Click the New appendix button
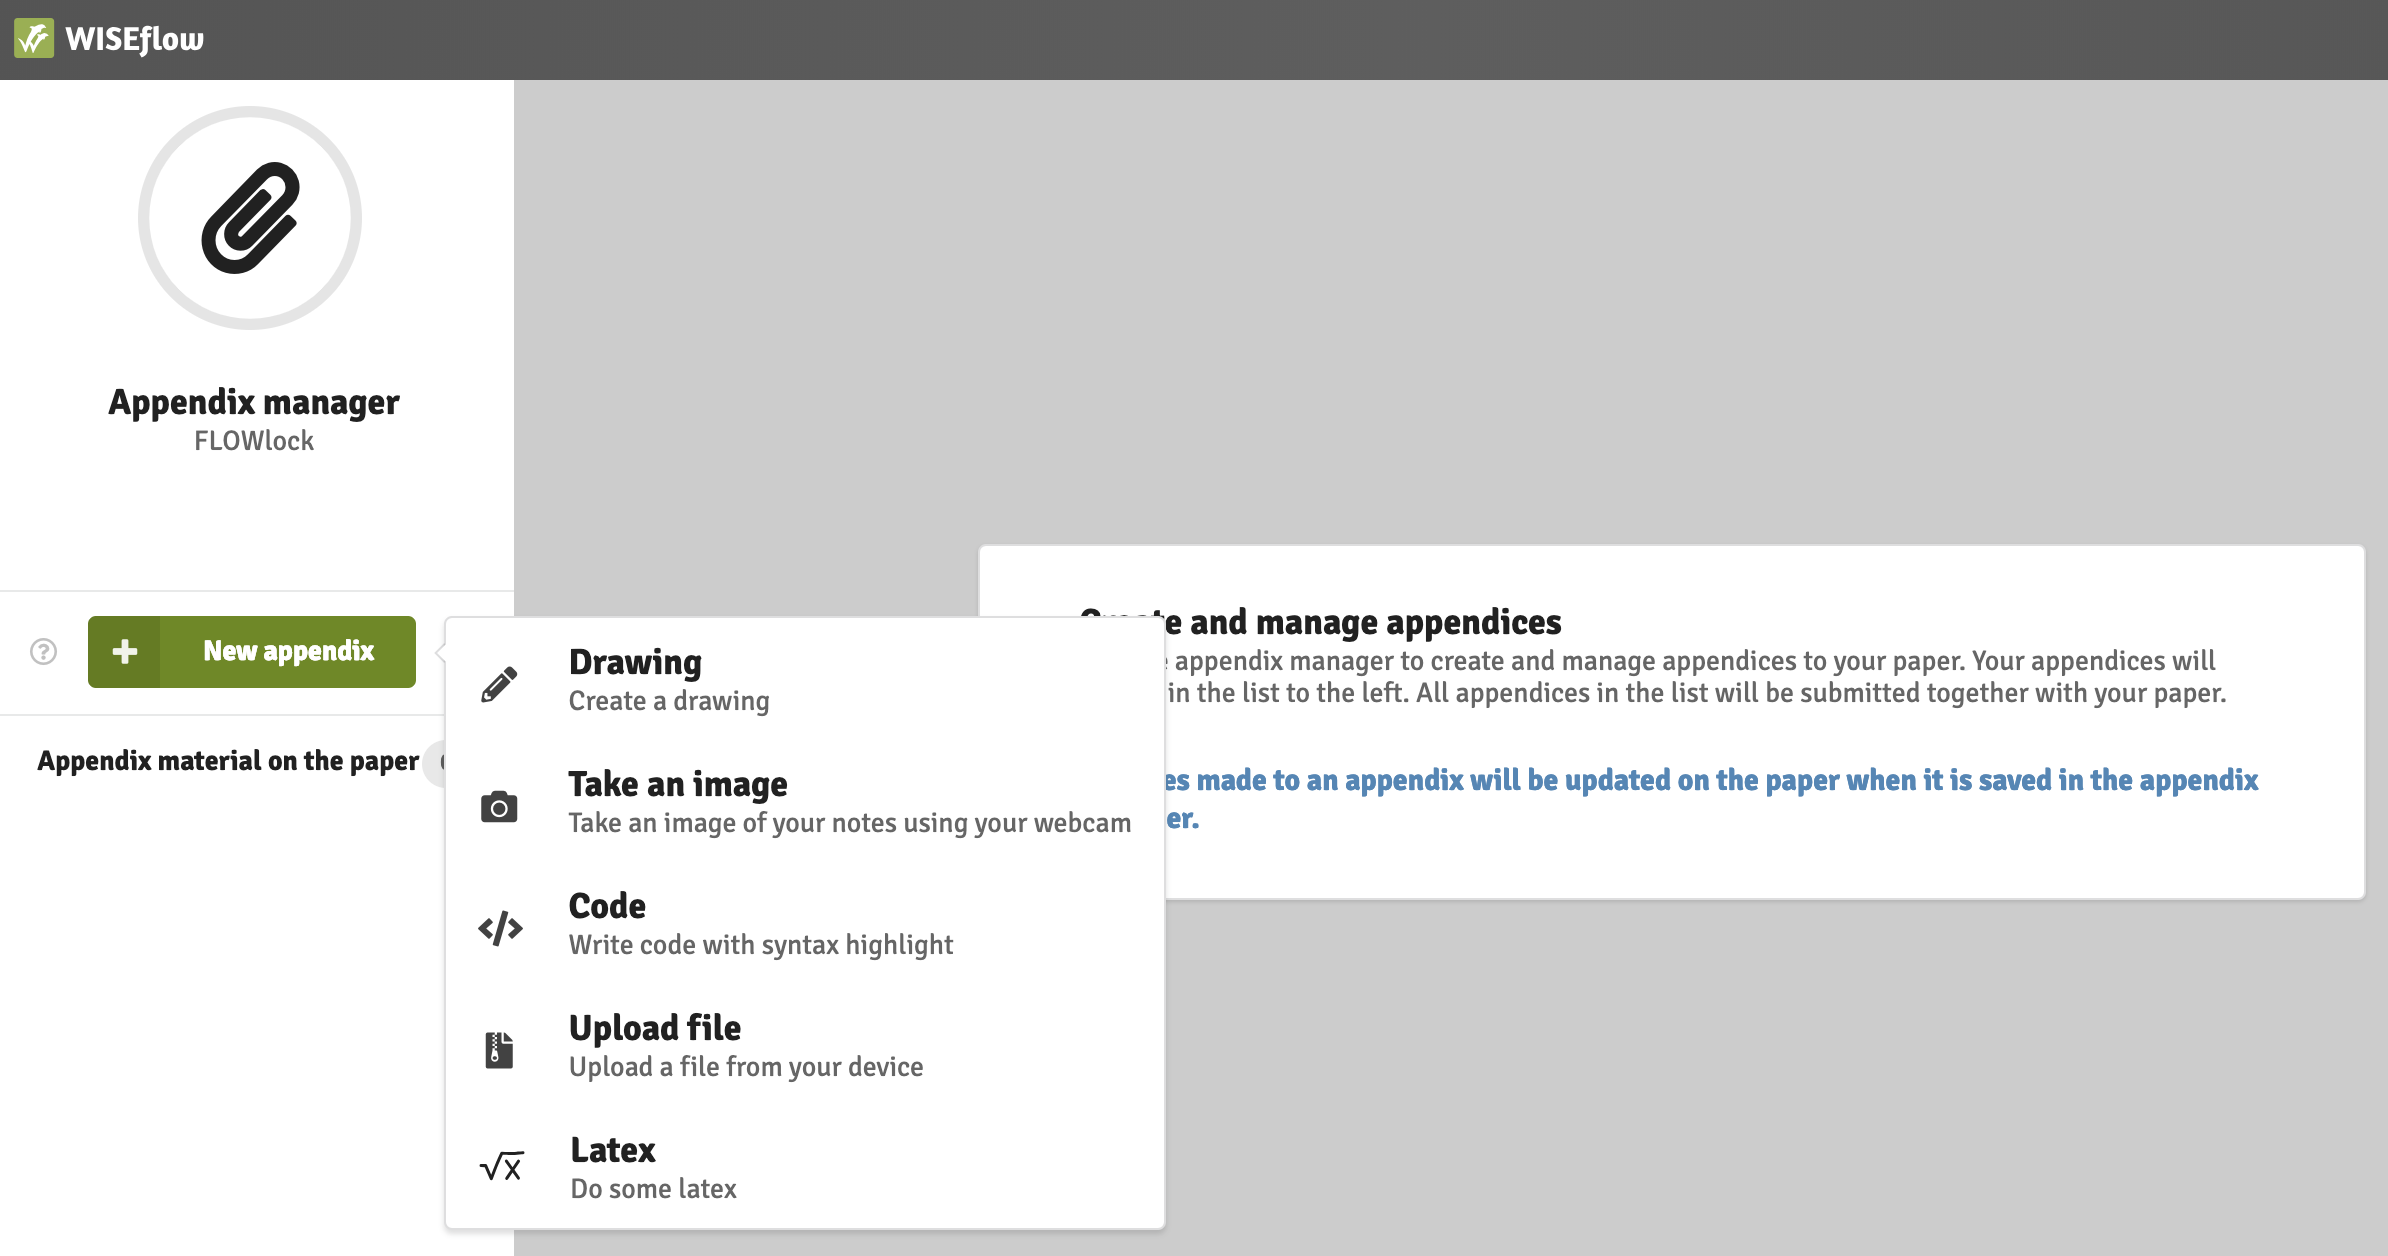The height and width of the screenshot is (1256, 2388). (x=252, y=652)
